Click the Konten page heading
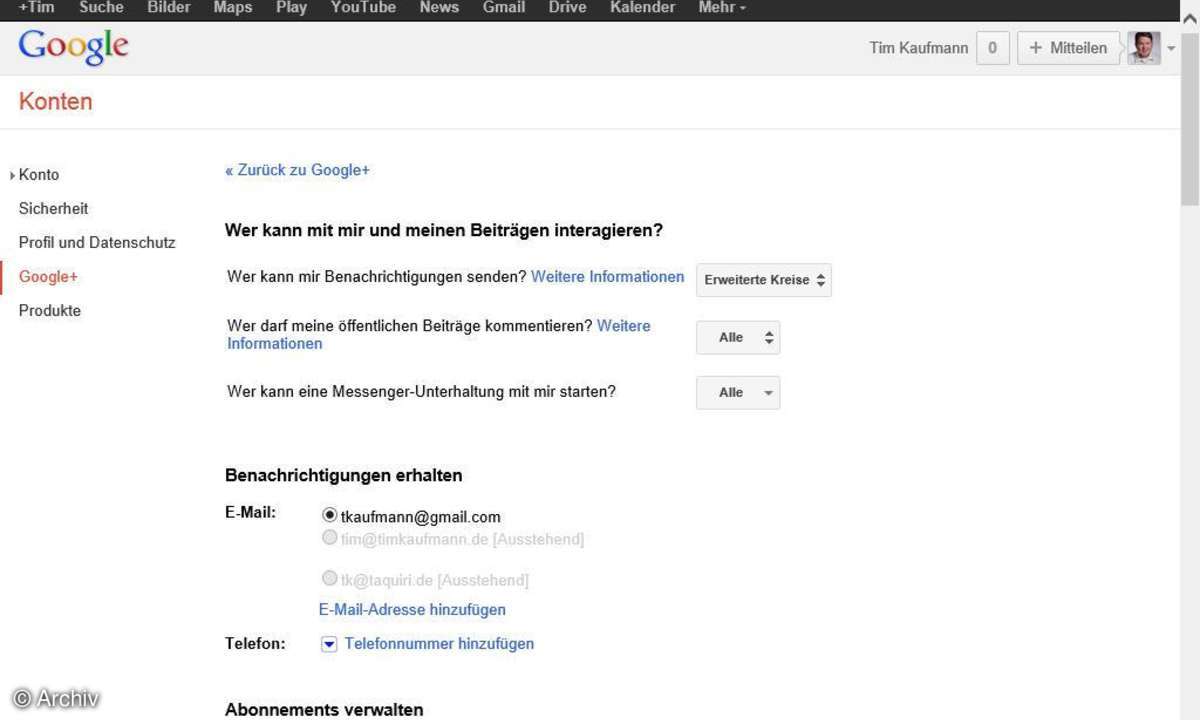 coord(56,101)
